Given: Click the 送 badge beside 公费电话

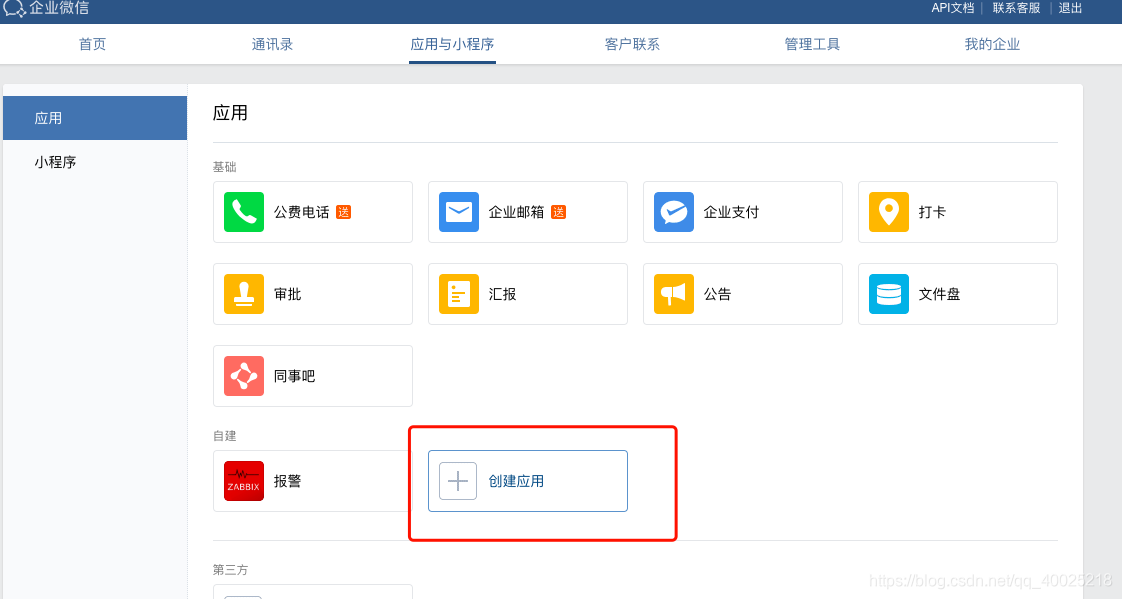Looking at the screenshot, I should (343, 212).
